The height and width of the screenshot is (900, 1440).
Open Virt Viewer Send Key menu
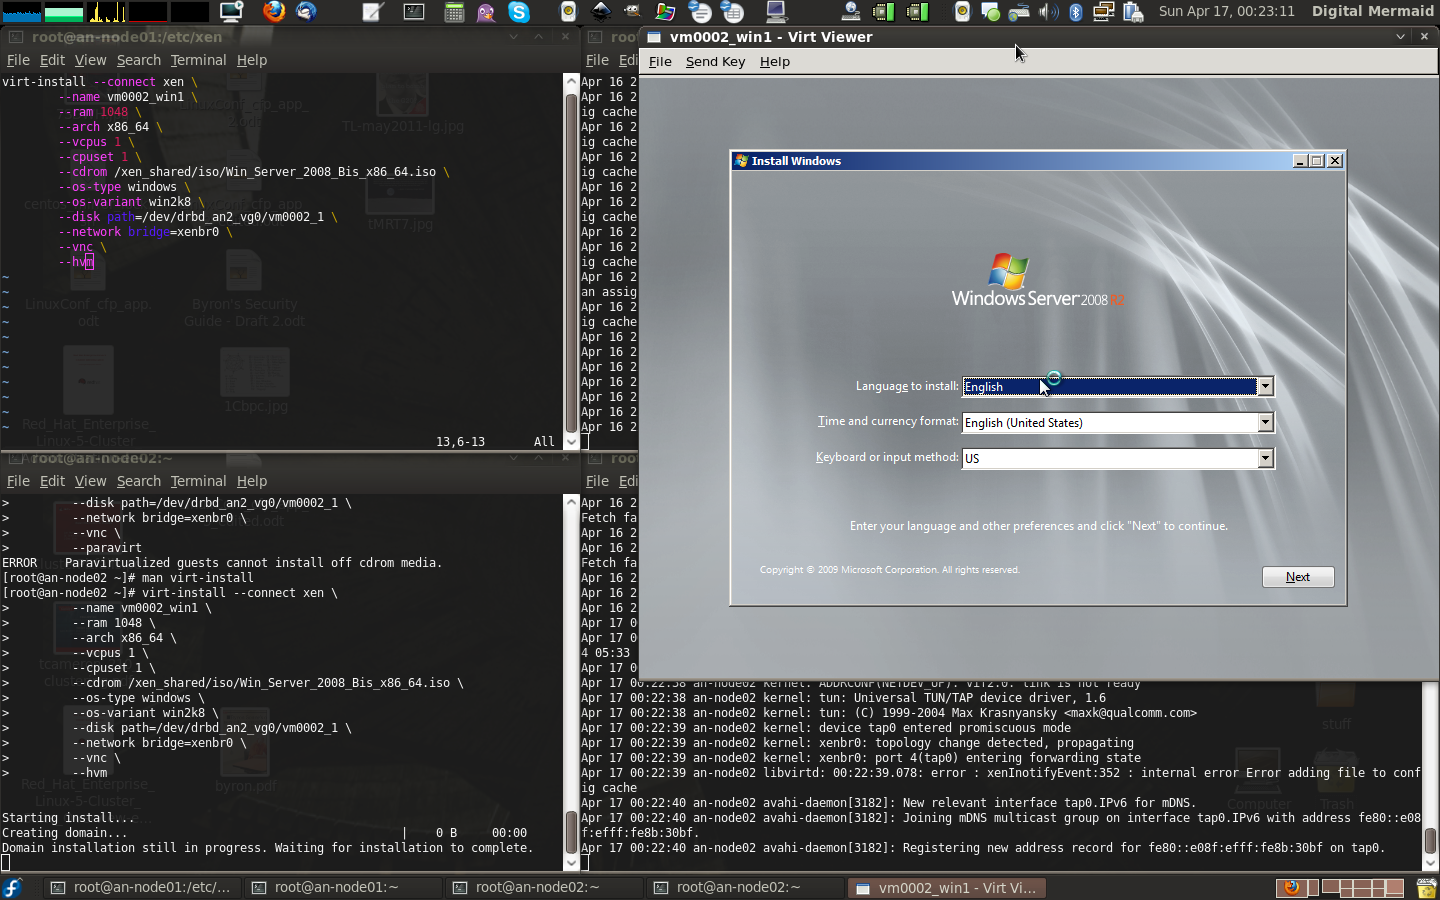(x=715, y=61)
